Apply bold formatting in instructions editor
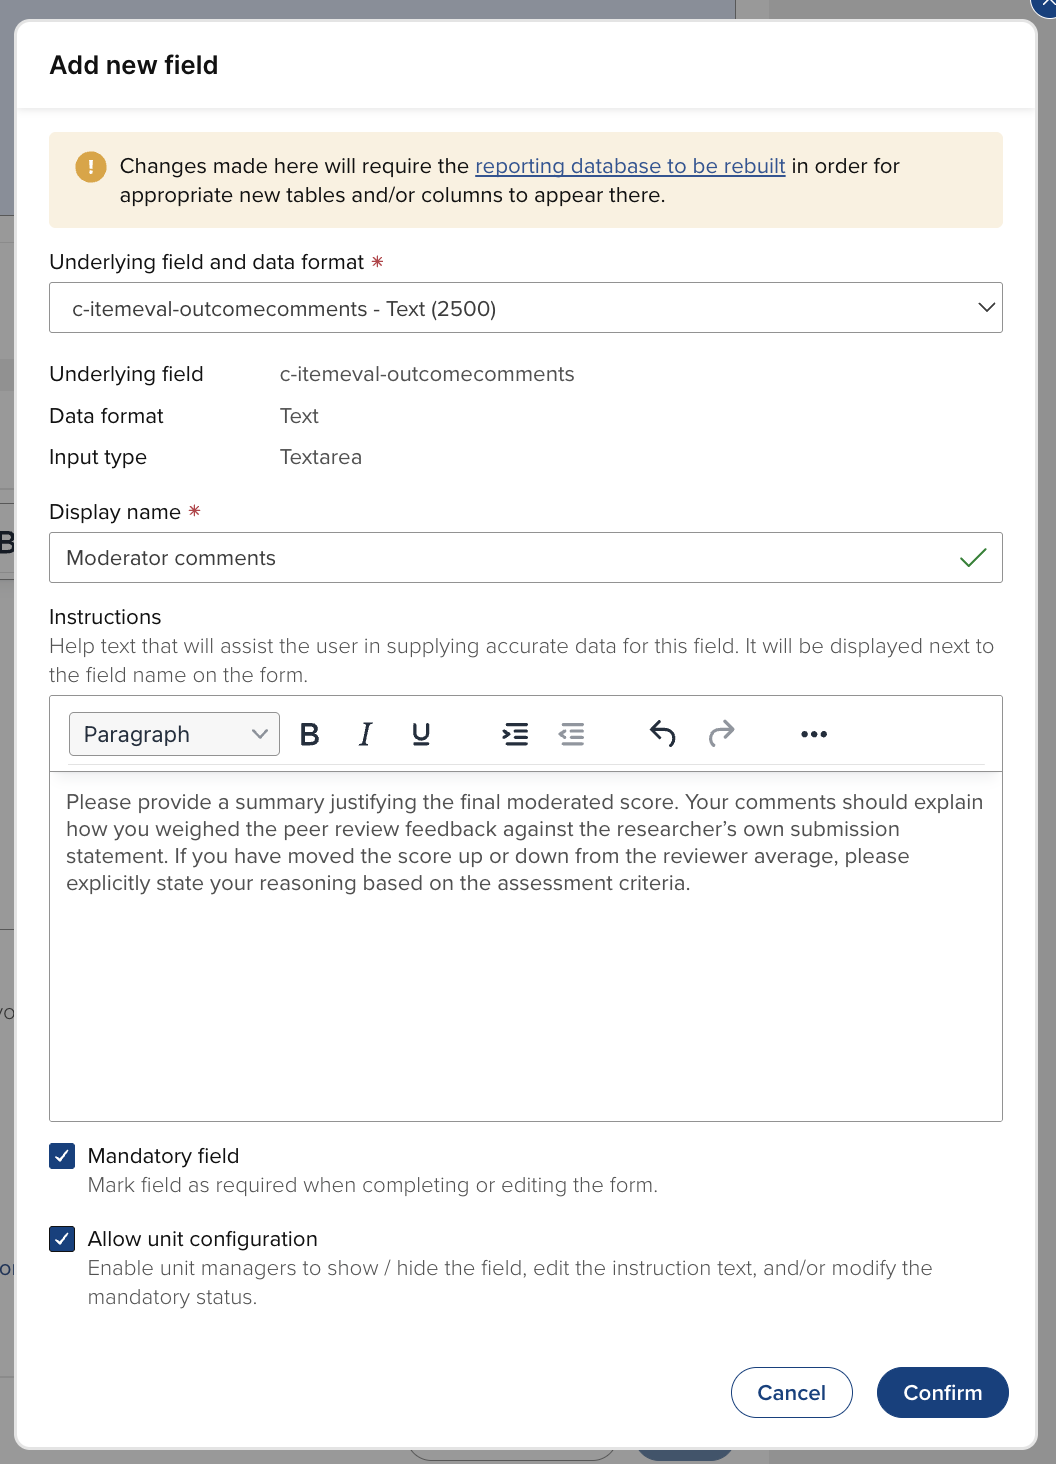 [x=310, y=734]
